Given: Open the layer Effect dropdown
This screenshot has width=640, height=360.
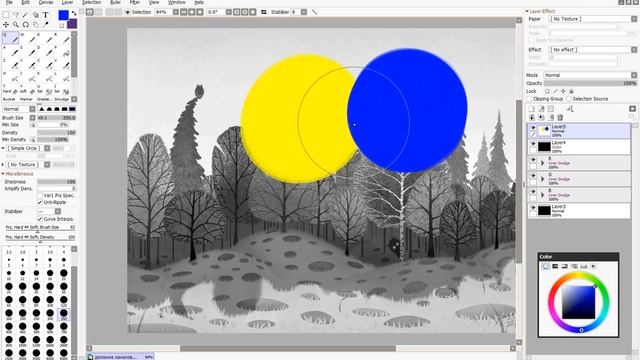Looking at the screenshot, I should (x=593, y=50).
